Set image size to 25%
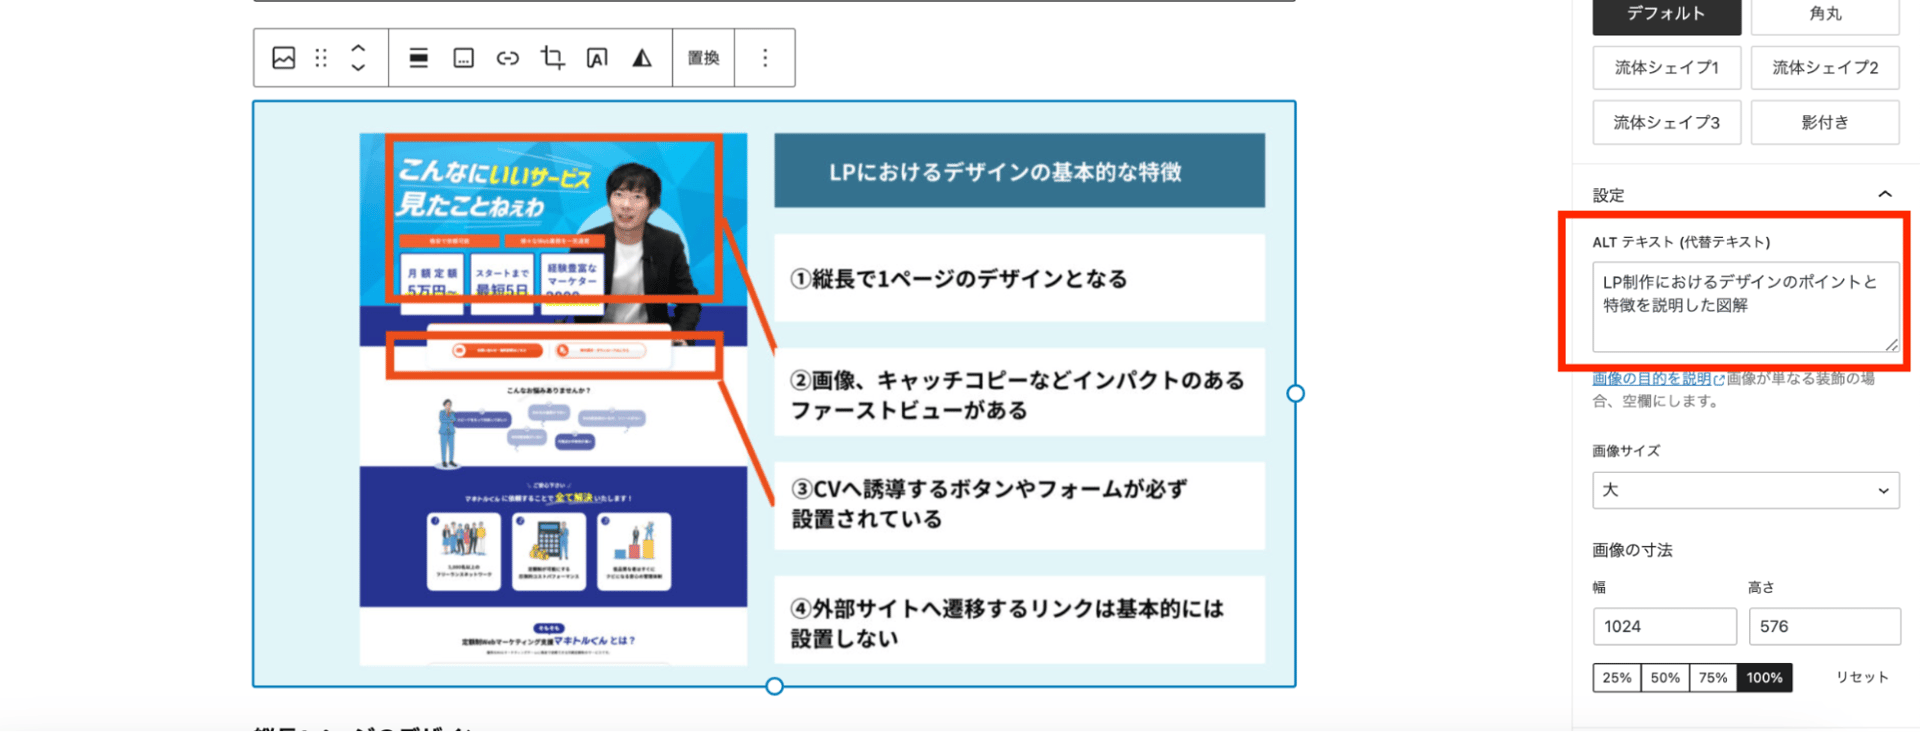Screen dimensions: 1920x732 pyautogui.click(x=1617, y=677)
